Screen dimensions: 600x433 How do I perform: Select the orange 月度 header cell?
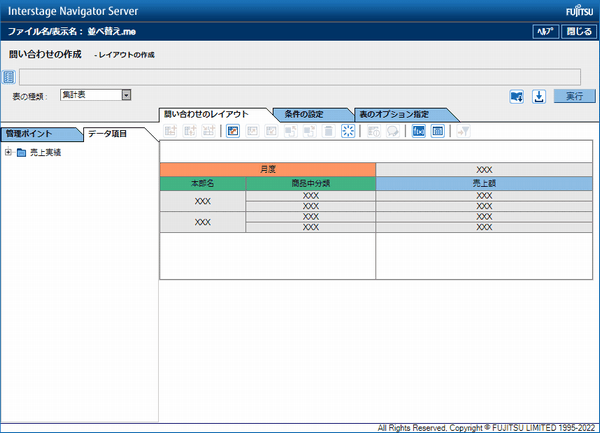[268, 169]
